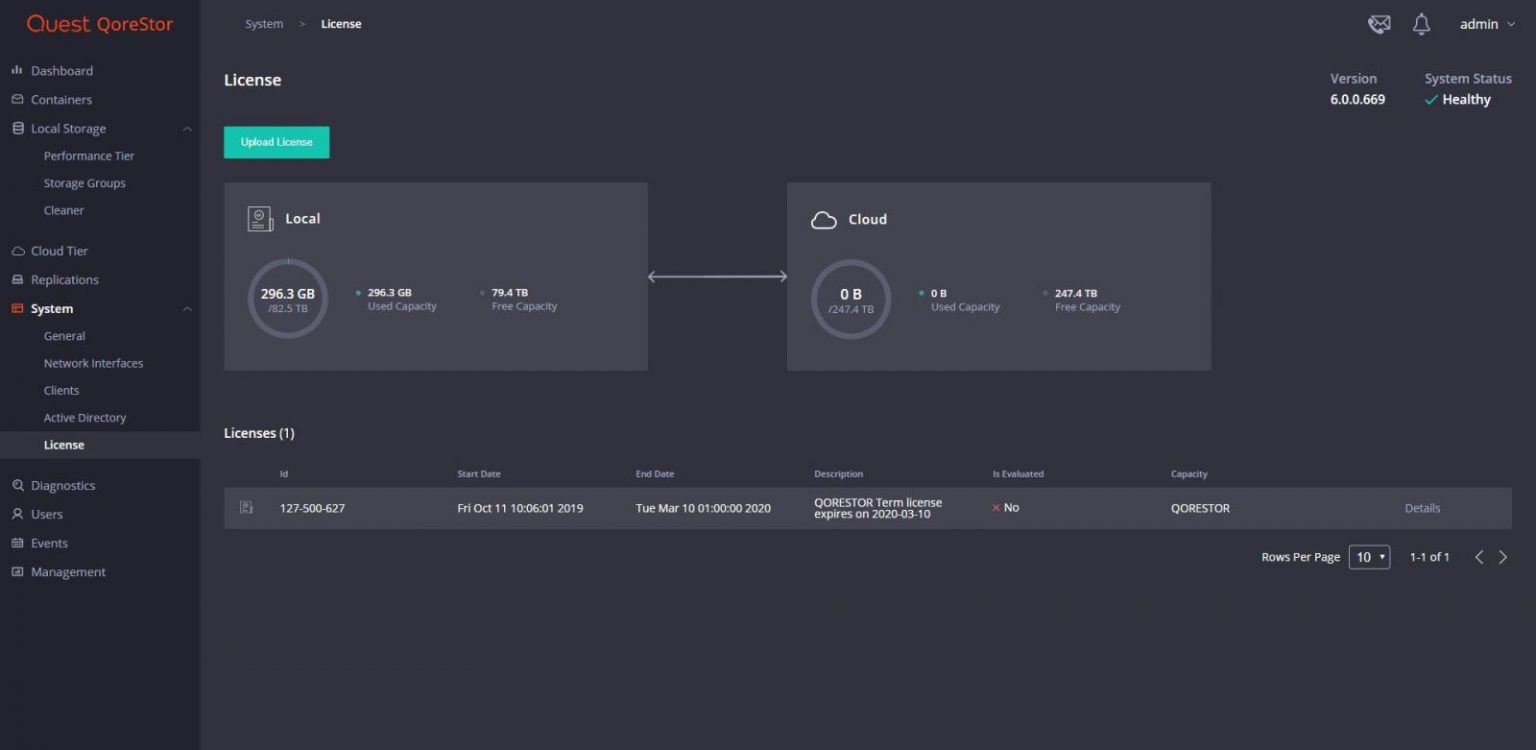Select Performance Tier in sidebar
This screenshot has width=1536, height=750.
tap(89, 156)
